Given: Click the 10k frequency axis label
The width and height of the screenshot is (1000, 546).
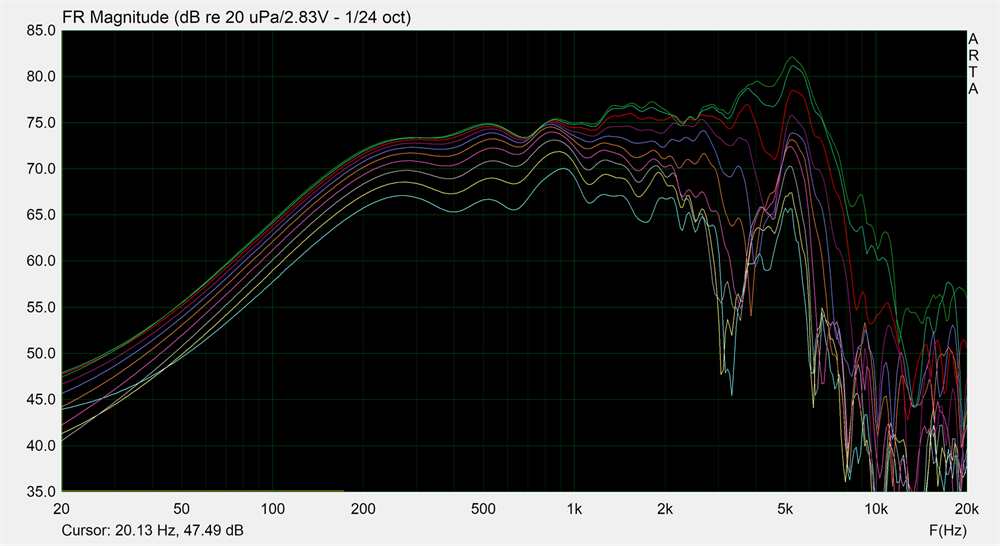Looking at the screenshot, I should [x=876, y=509].
